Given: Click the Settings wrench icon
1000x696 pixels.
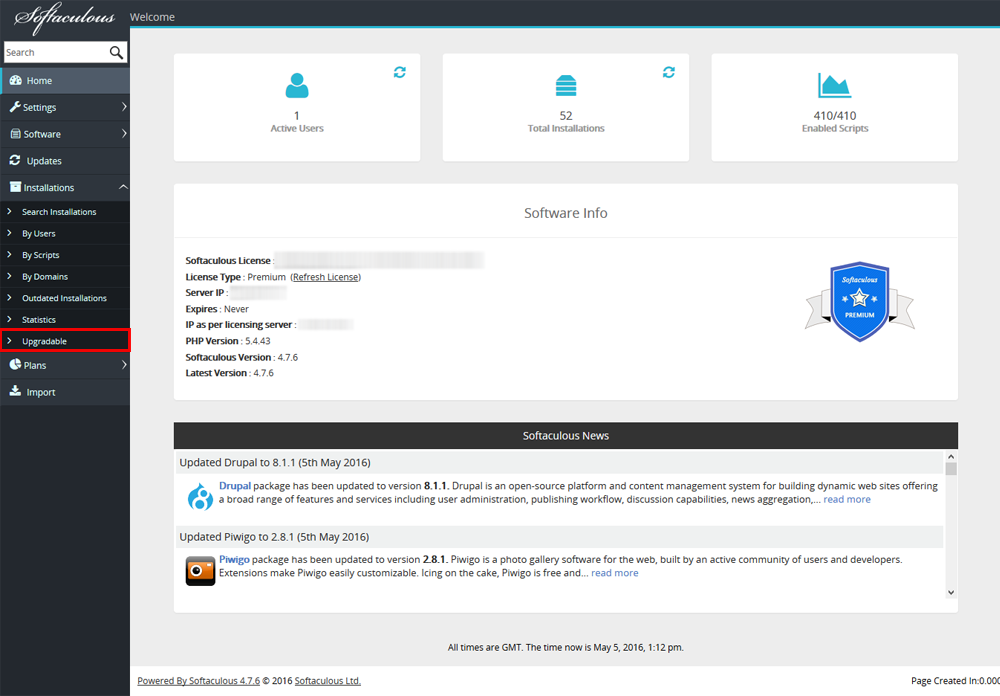Looking at the screenshot, I should (15, 107).
